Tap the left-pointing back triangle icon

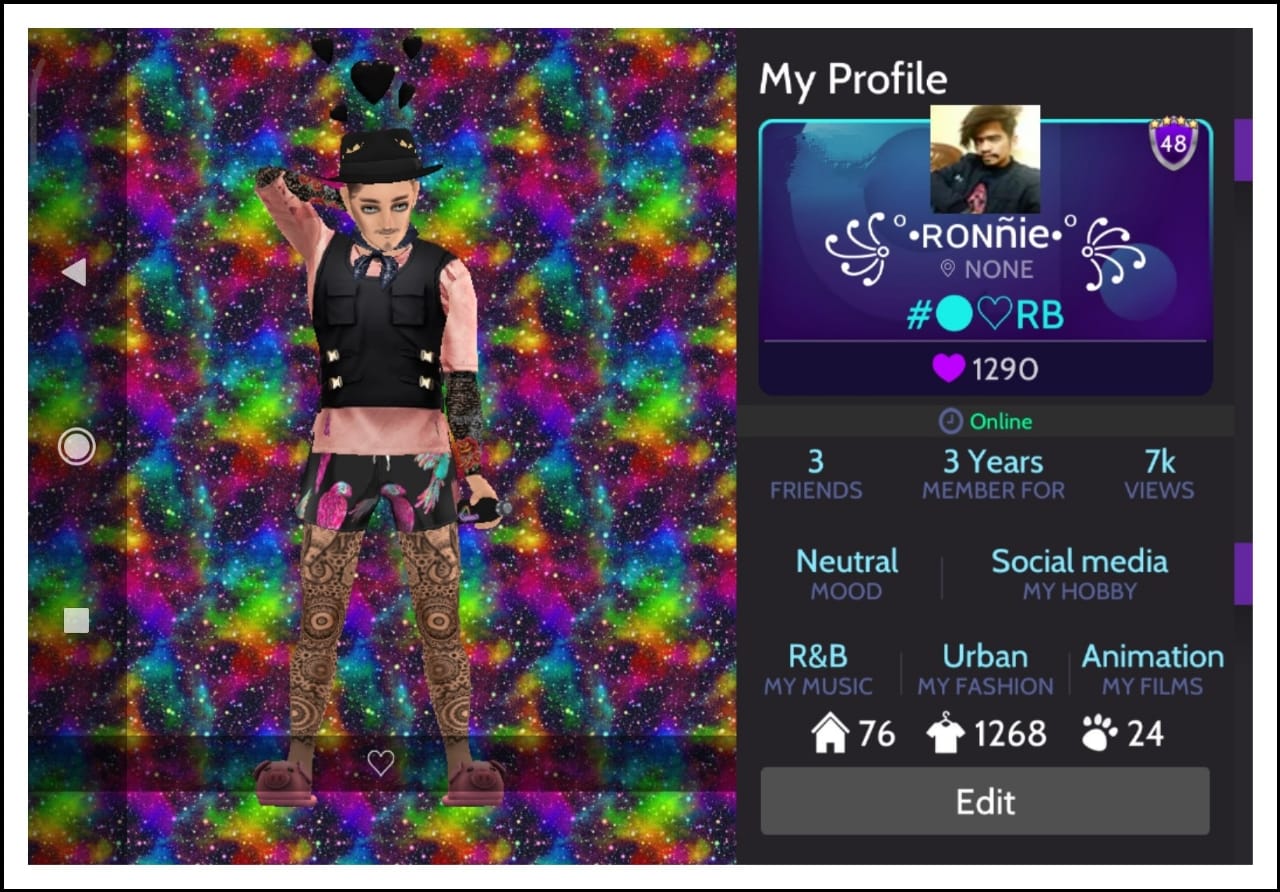[74, 271]
